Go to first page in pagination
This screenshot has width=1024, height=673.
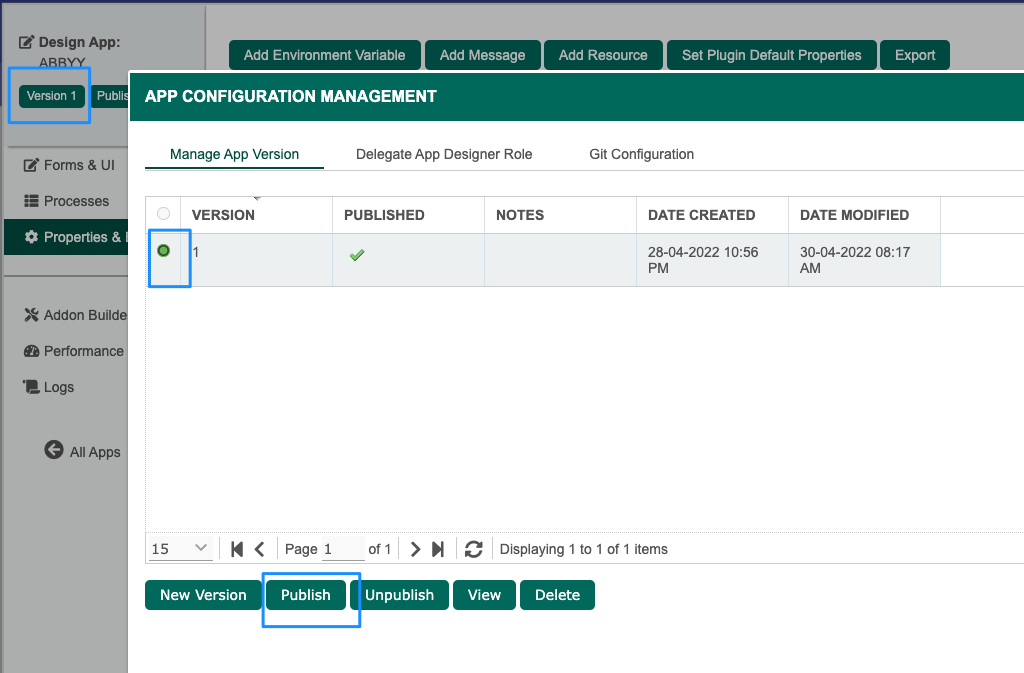click(x=237, y=549)
